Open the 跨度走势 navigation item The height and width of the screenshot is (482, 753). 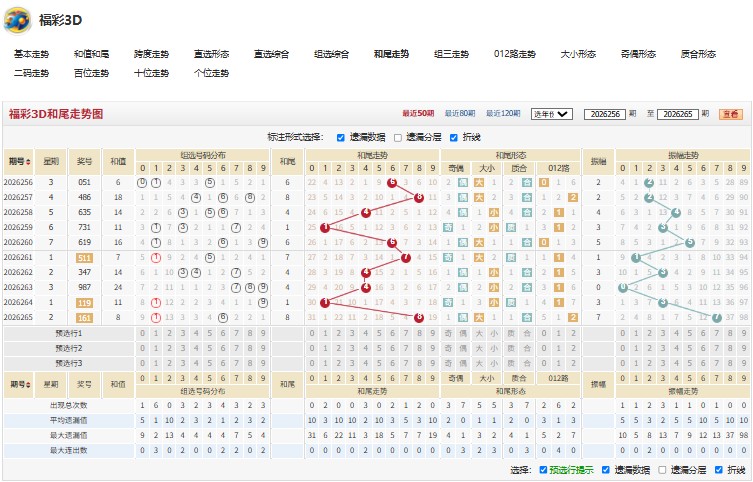(151, 54)
